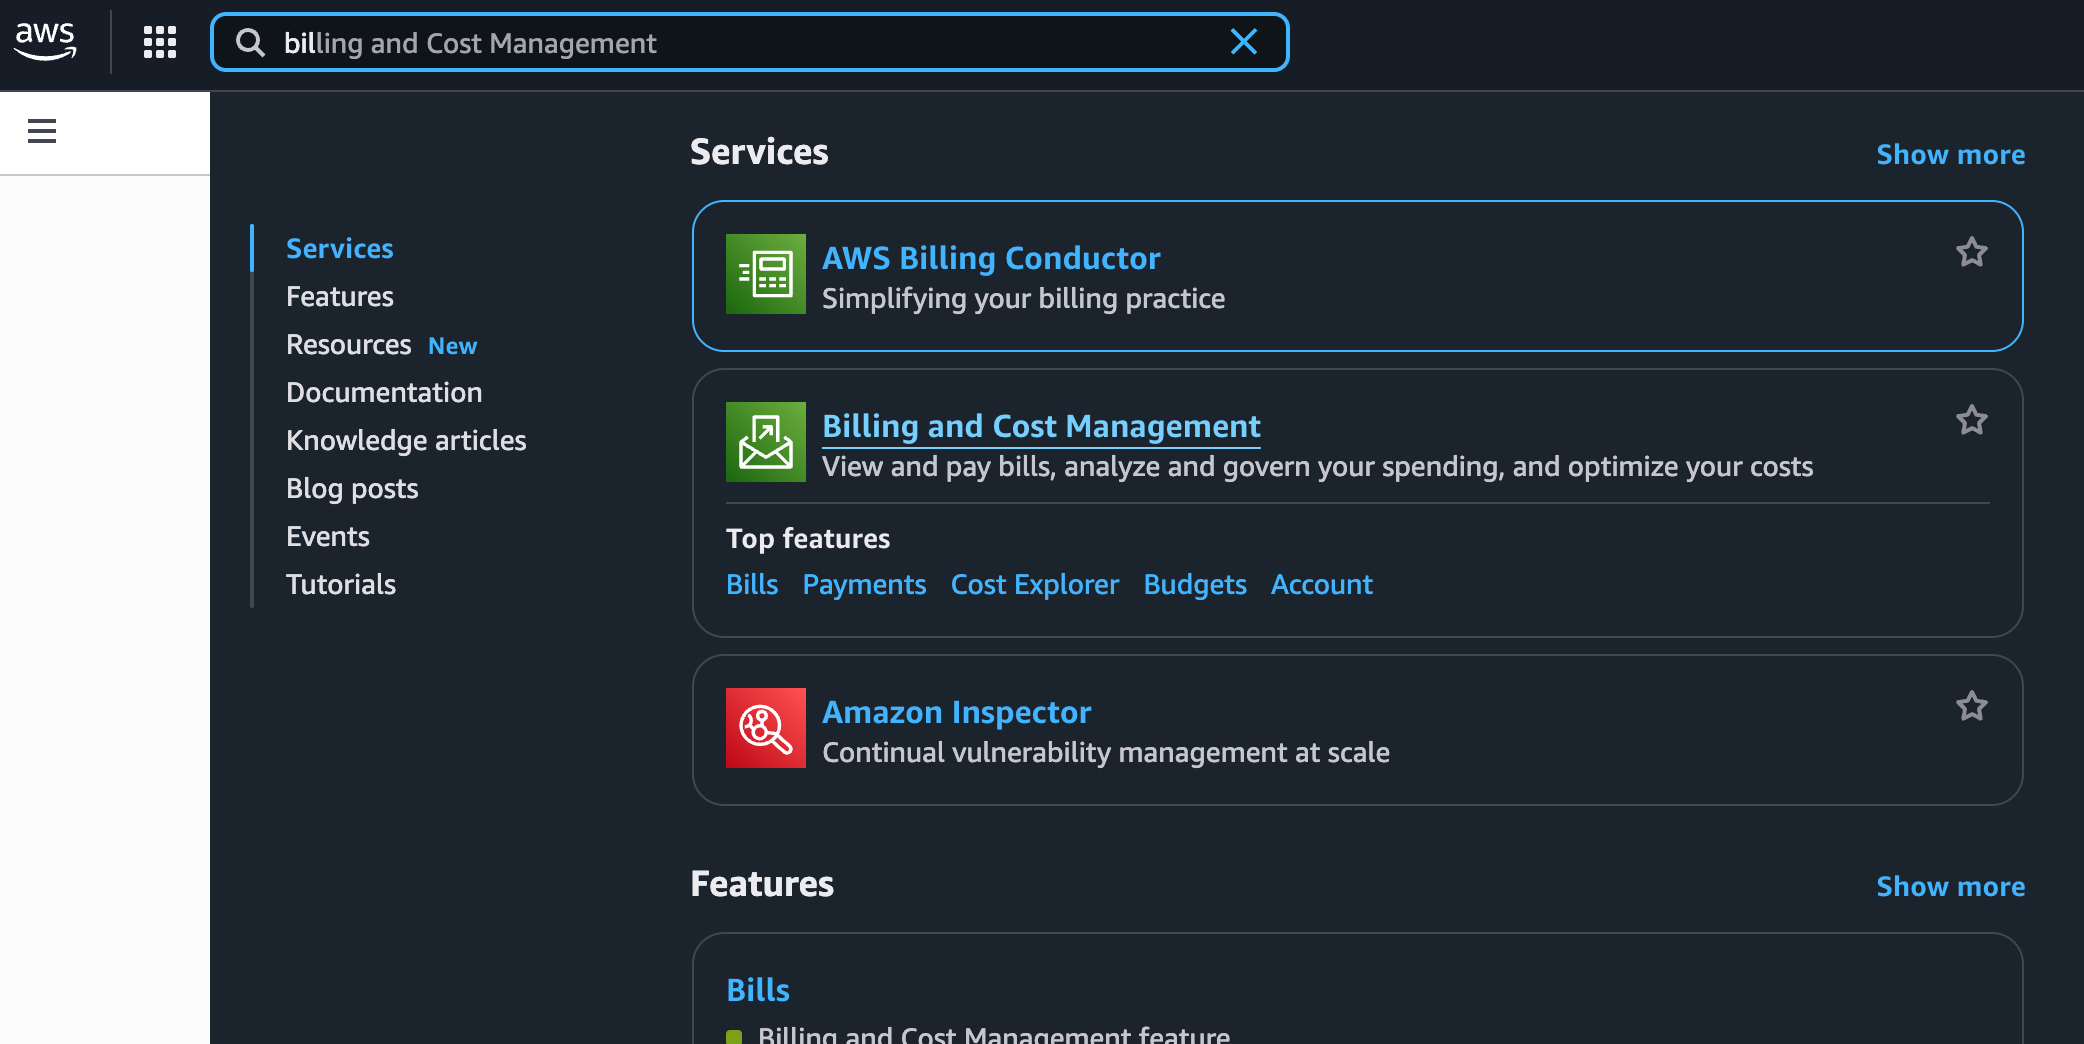Click the Billing and Cost Management envelope icon
2084x1044 pixels.
pos(766,442)
